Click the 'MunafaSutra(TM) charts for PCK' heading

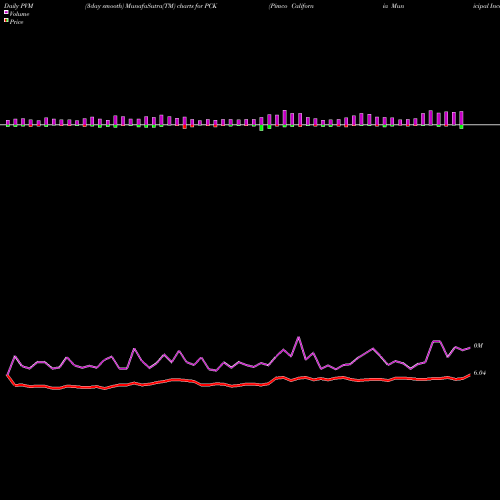[x=171, y=6]
